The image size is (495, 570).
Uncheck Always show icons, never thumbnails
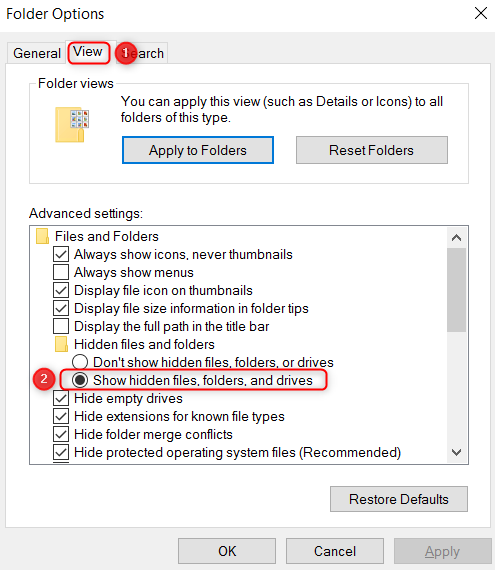61,254
